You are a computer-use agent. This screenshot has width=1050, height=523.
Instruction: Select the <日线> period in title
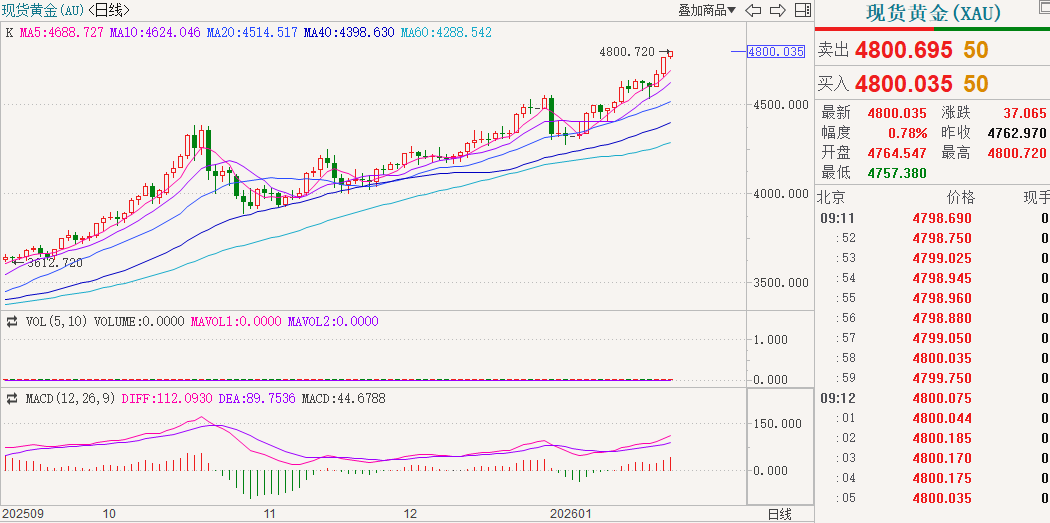tap(108, 11)
